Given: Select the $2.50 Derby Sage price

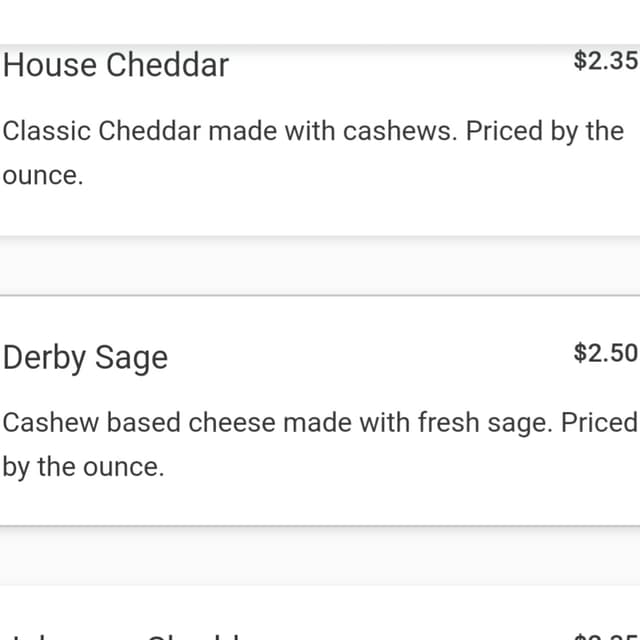Looking at the screenshot, I should click(x=606, y=353).
